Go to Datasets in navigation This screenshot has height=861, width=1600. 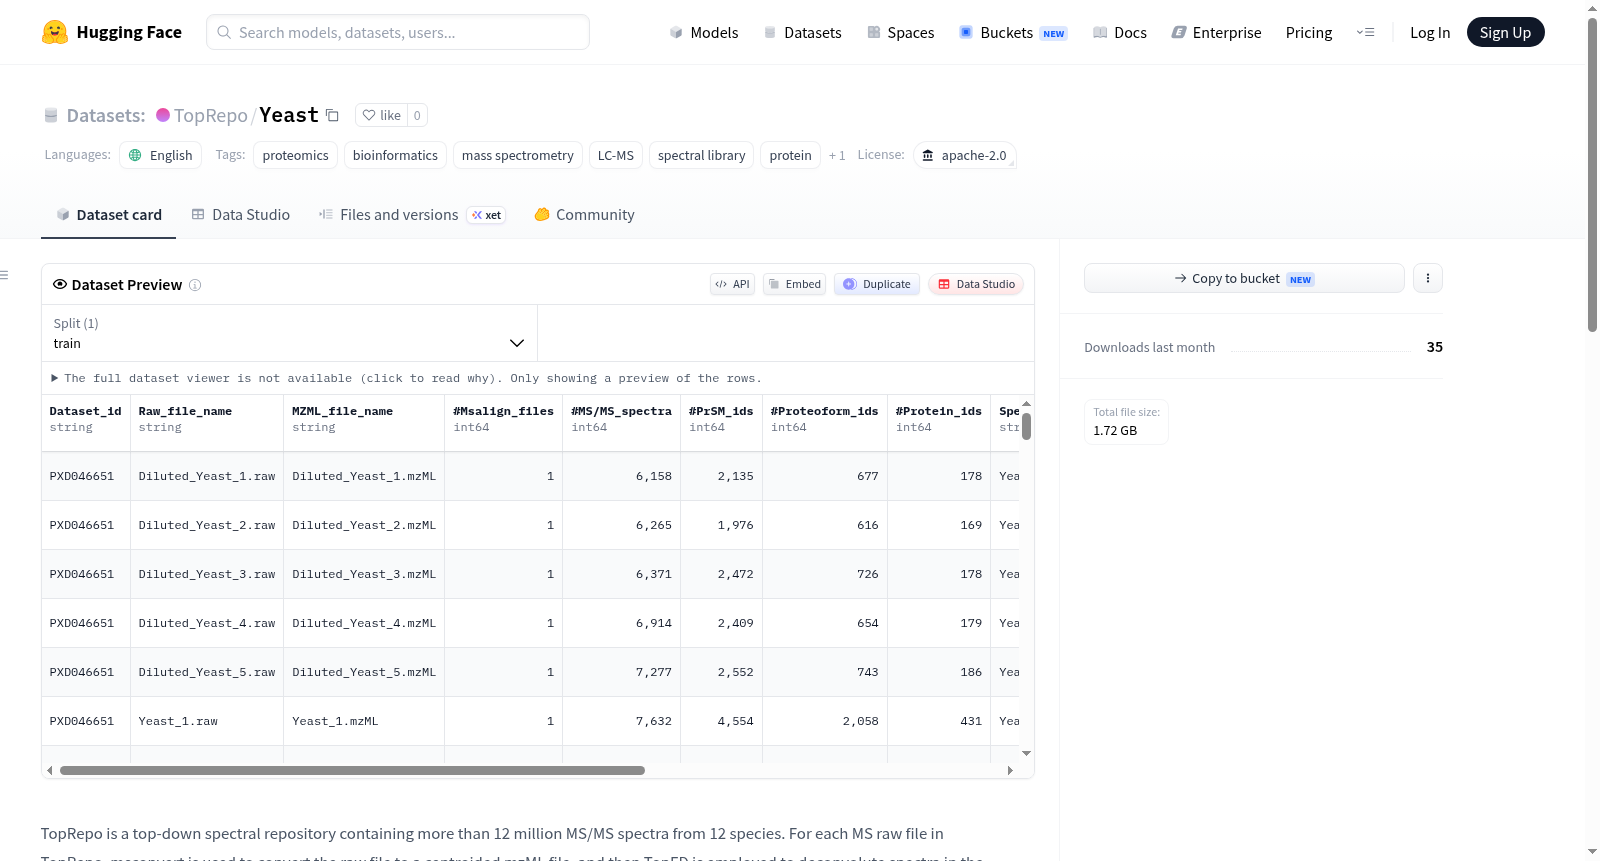coord(802,32)
